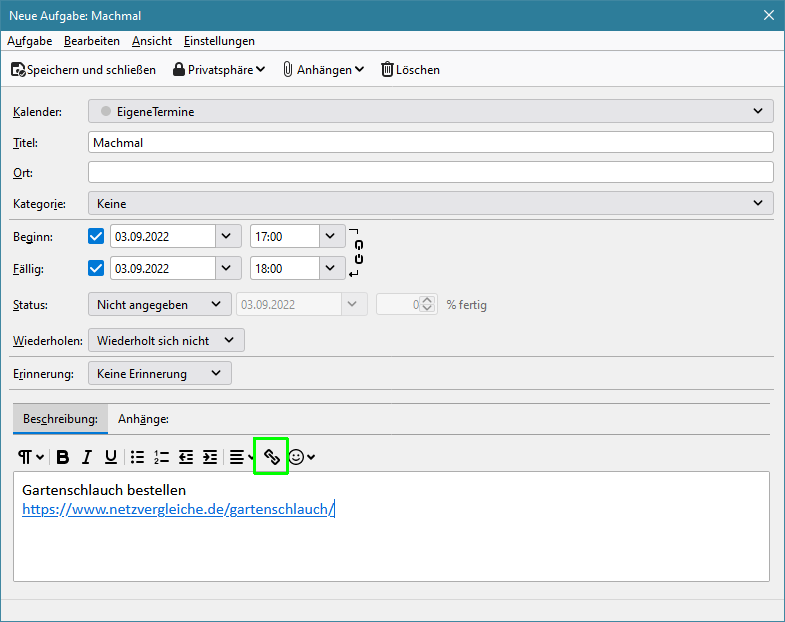Click Speichern und schließen button
Screen dimensions: 785x622
point(84,69)
